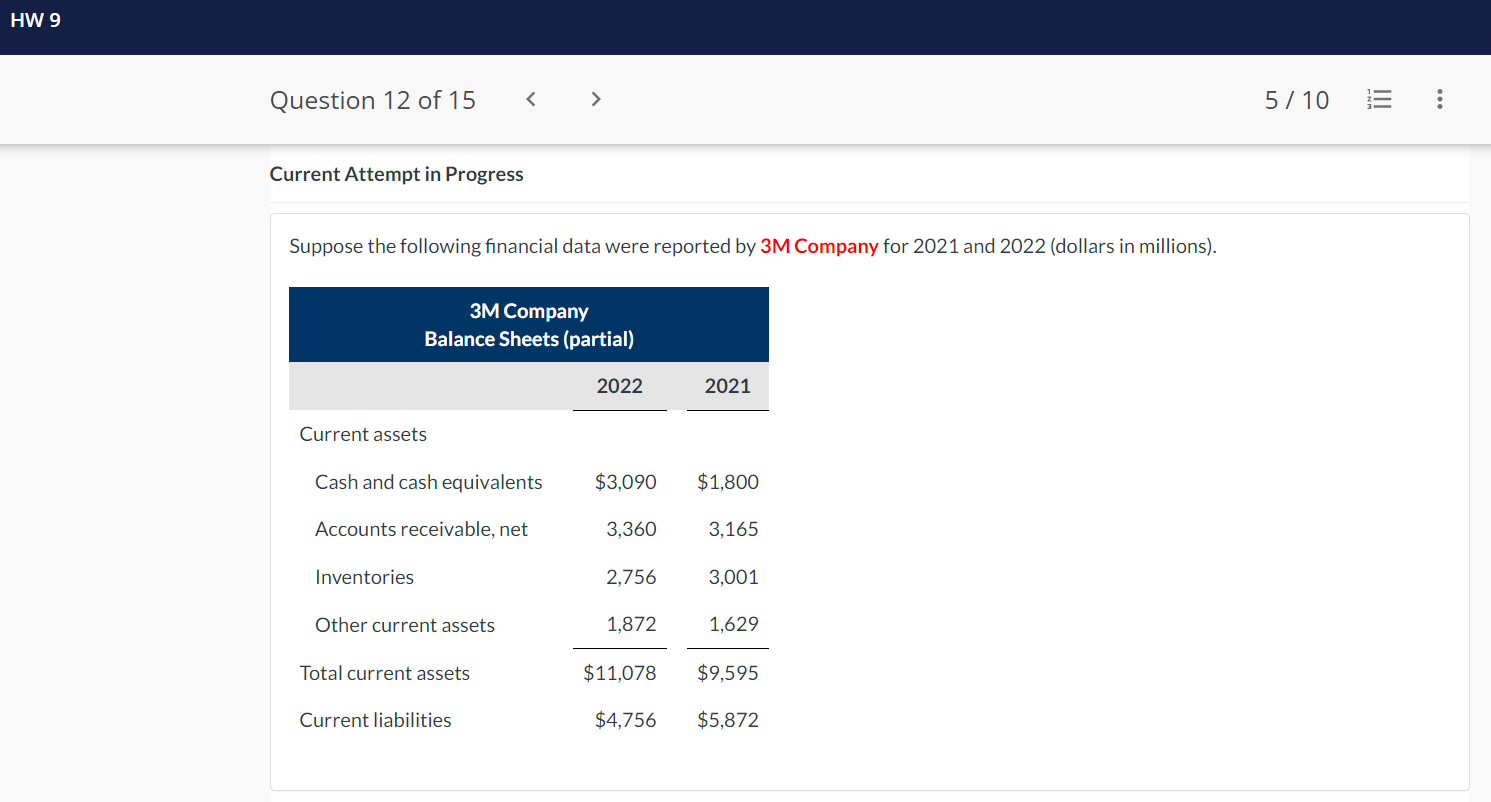Click the HW 9 assignment title
Screen dimensions: 1491x802
pos(36,19)
